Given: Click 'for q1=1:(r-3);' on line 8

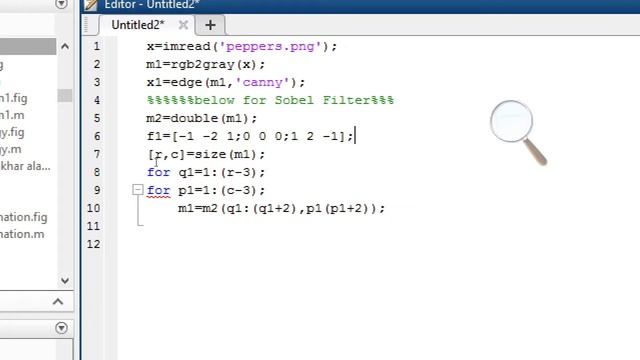Looking at the screenshot, I should point(206,172).
